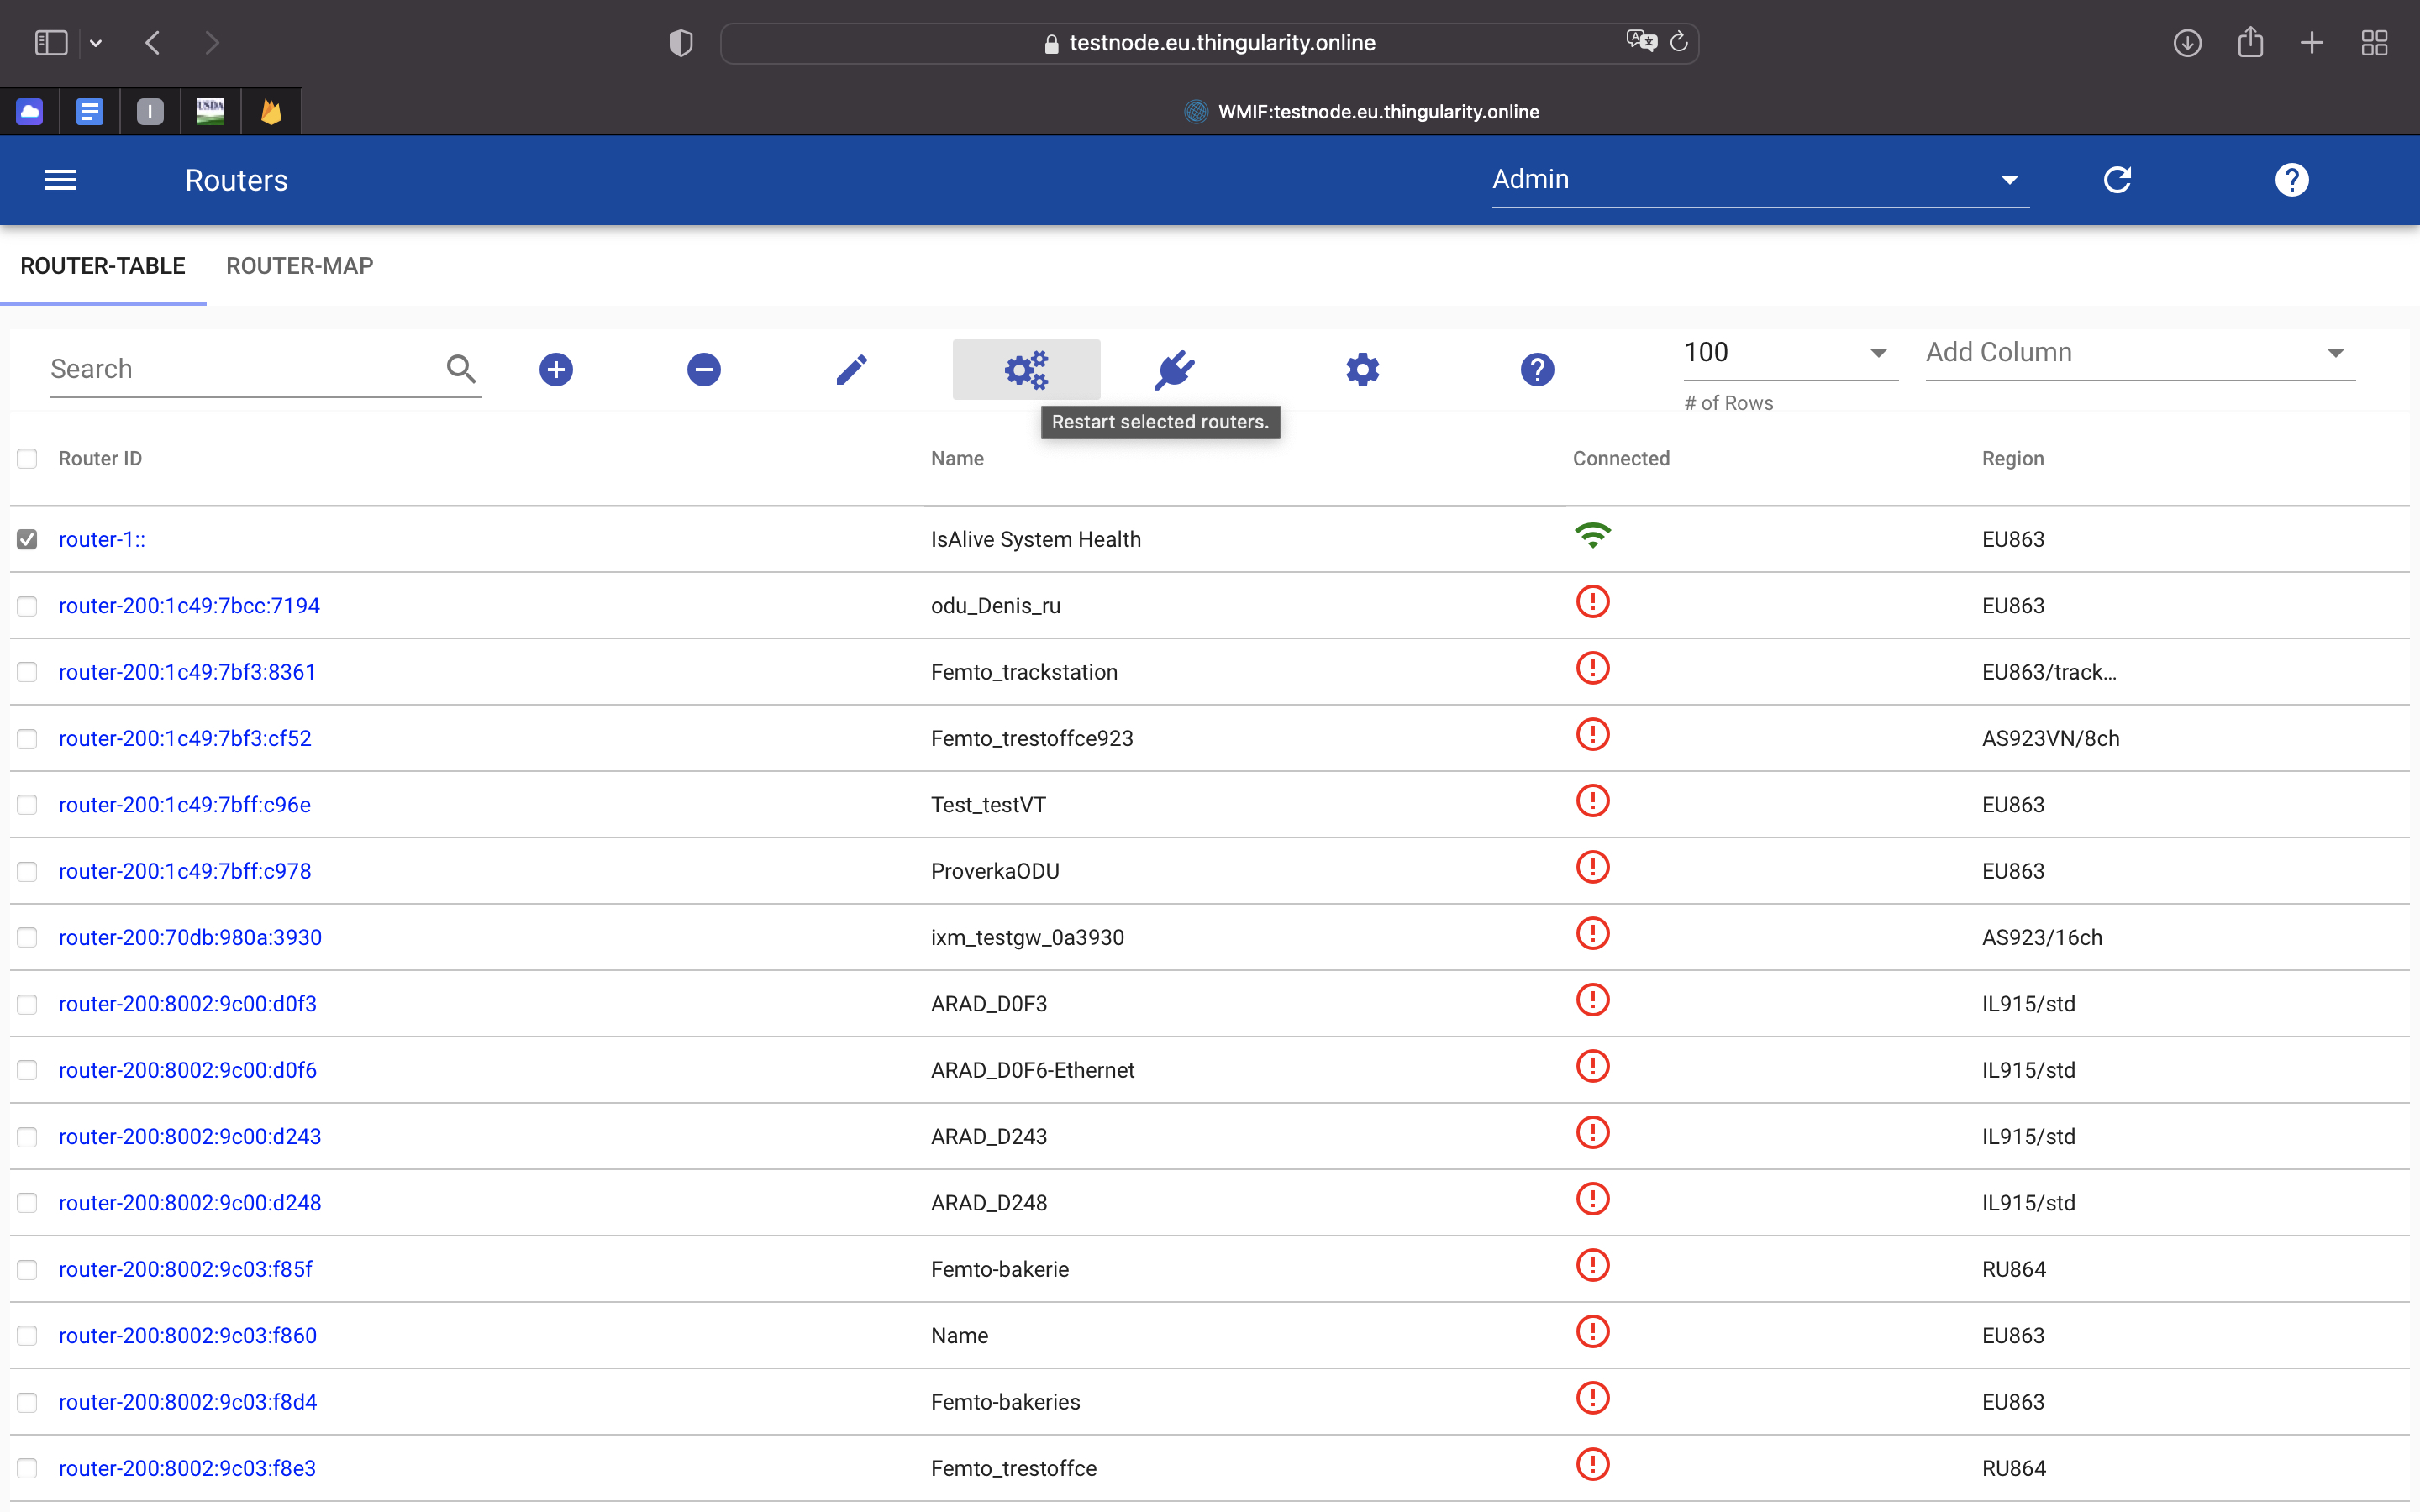Open the hamburger navigation menu
This screenshot has height=1512, width=2420.
coord(61,180)
